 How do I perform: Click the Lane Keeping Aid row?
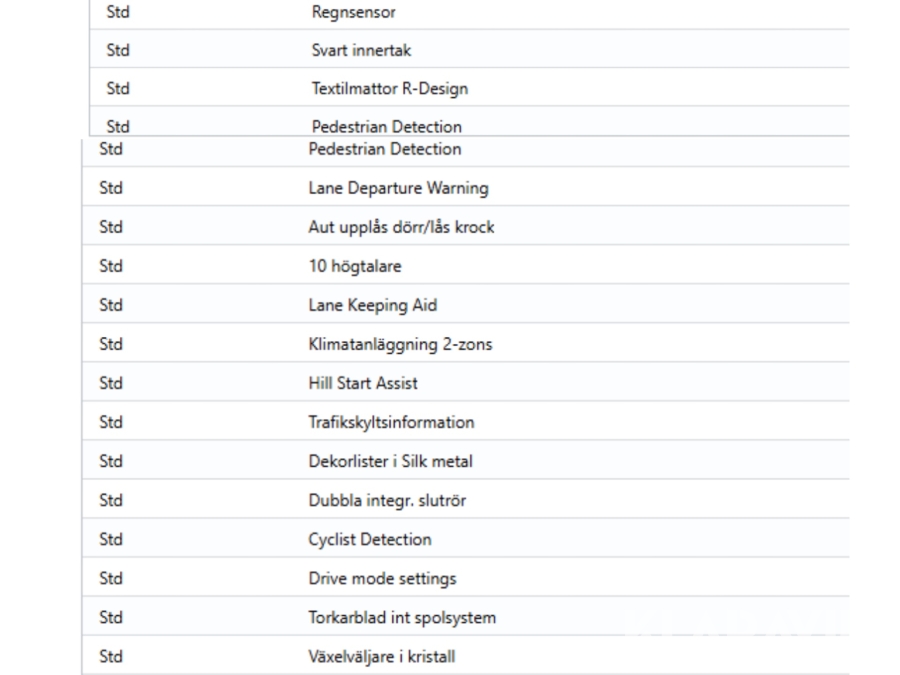tap(372, 305)
